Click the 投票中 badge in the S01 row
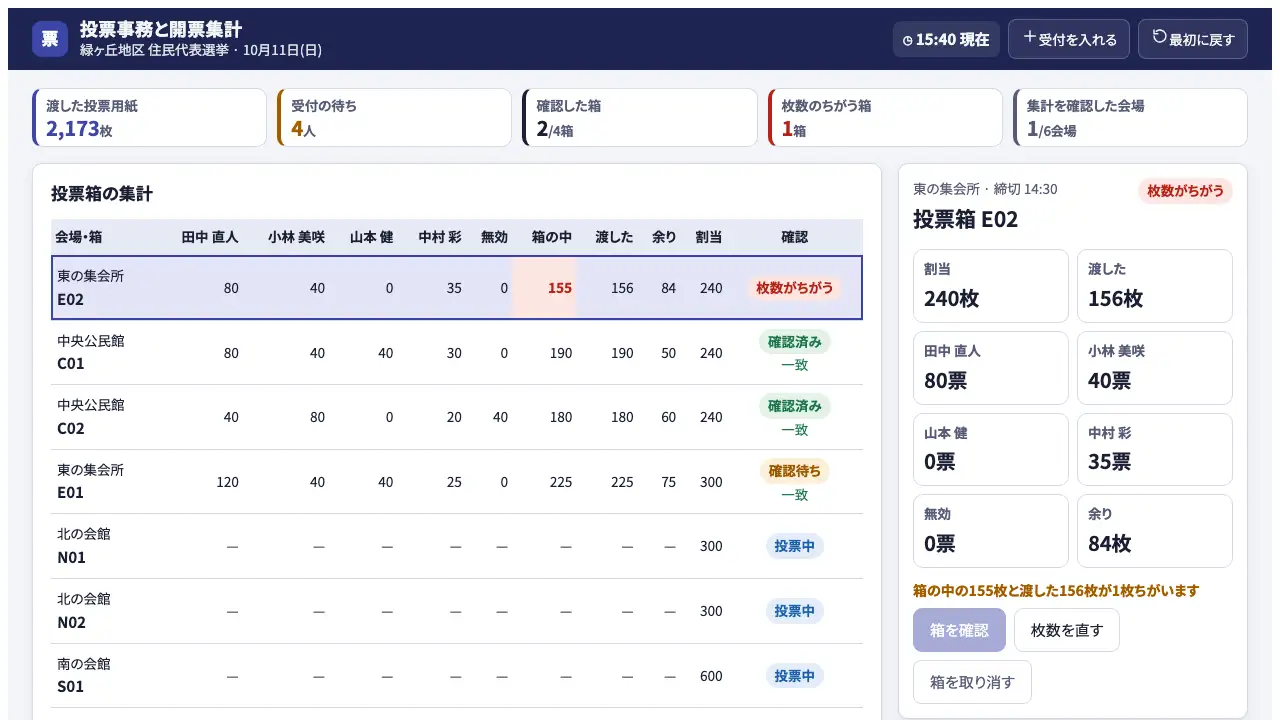This screenshot has height=720, width=1280. (x=794, y=676)
